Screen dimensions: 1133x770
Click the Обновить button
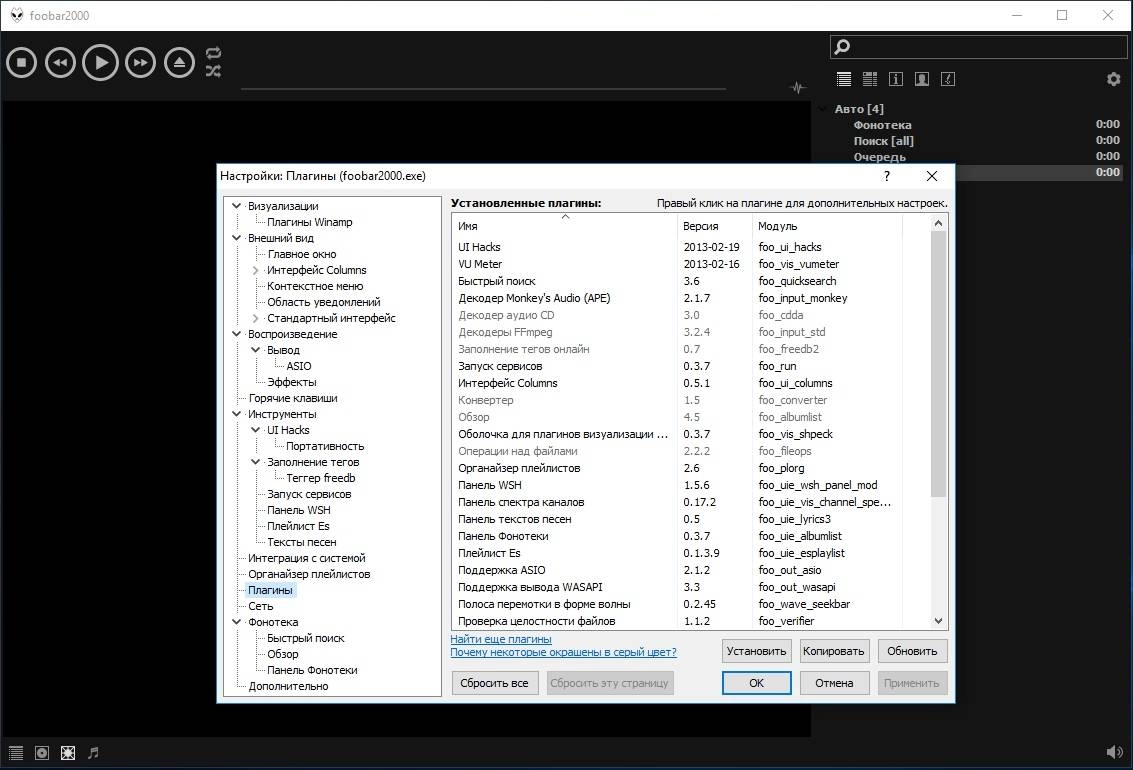point(912,651)
